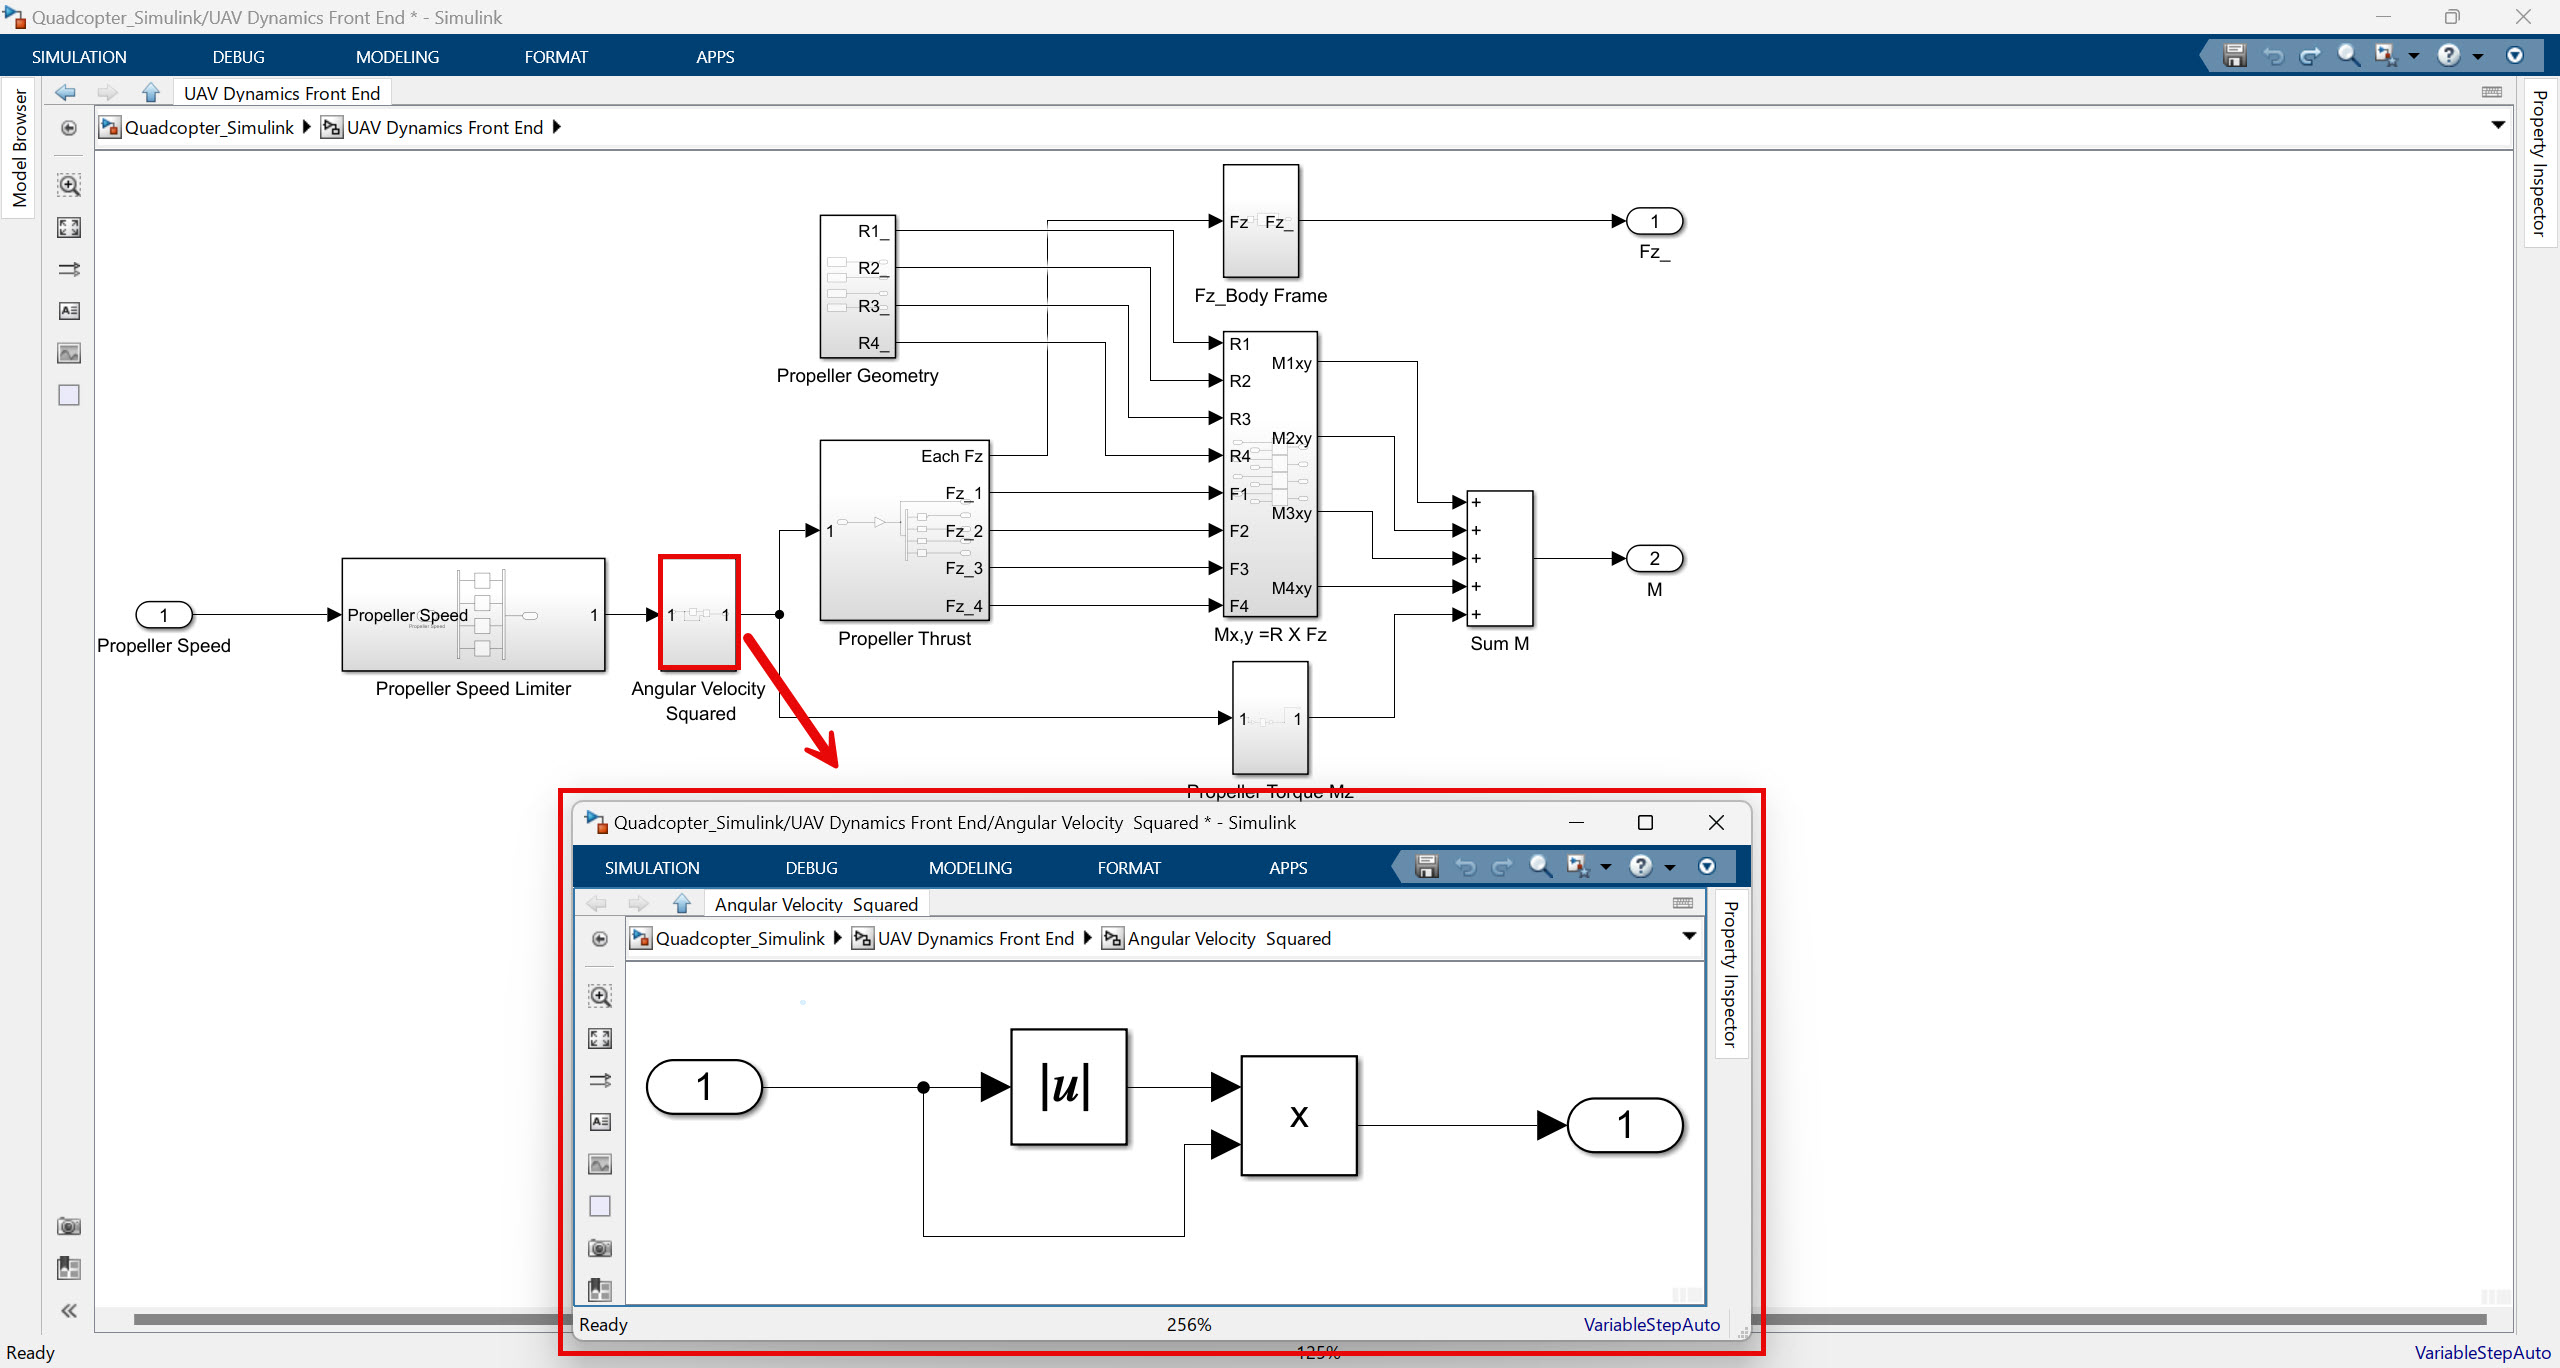Select Annotation tool in Angular Velocity Squared palette
This screenshot has width=2560, height=1368.
click(600, 1122)
